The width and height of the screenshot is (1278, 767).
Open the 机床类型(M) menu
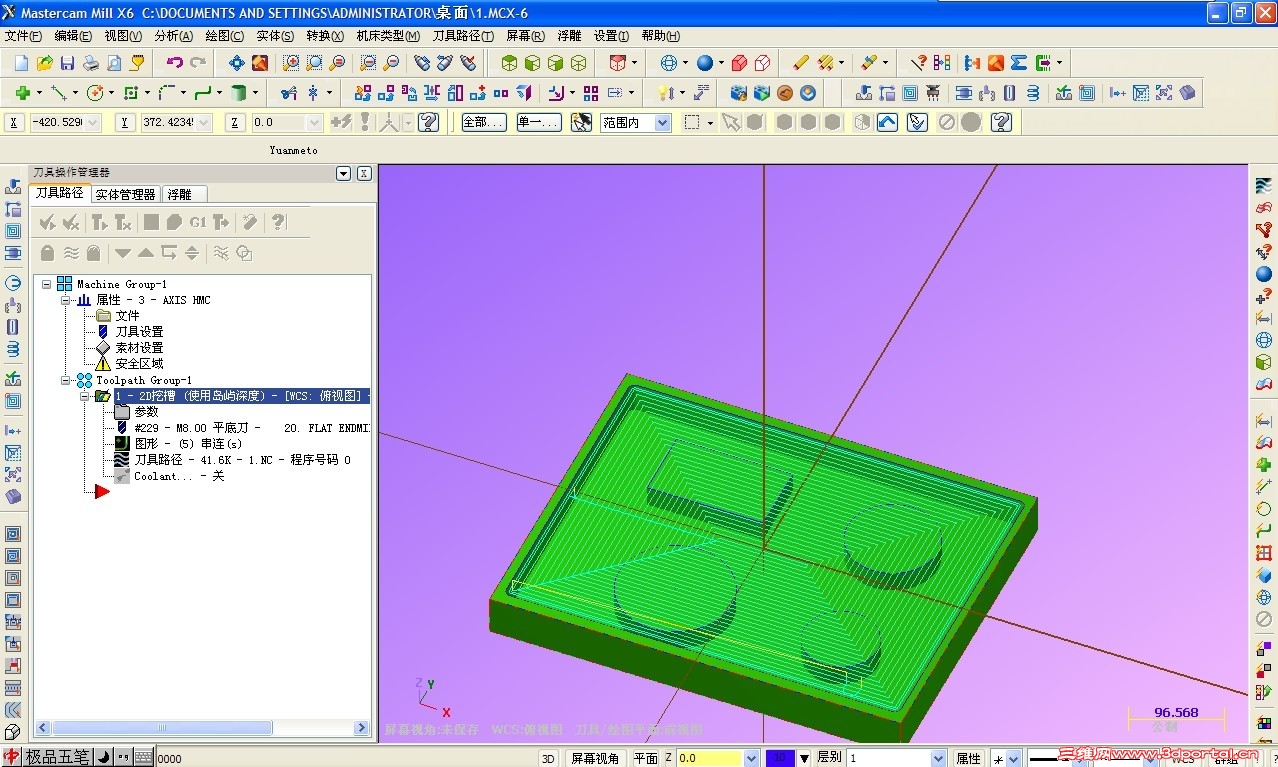coord(388,35)
